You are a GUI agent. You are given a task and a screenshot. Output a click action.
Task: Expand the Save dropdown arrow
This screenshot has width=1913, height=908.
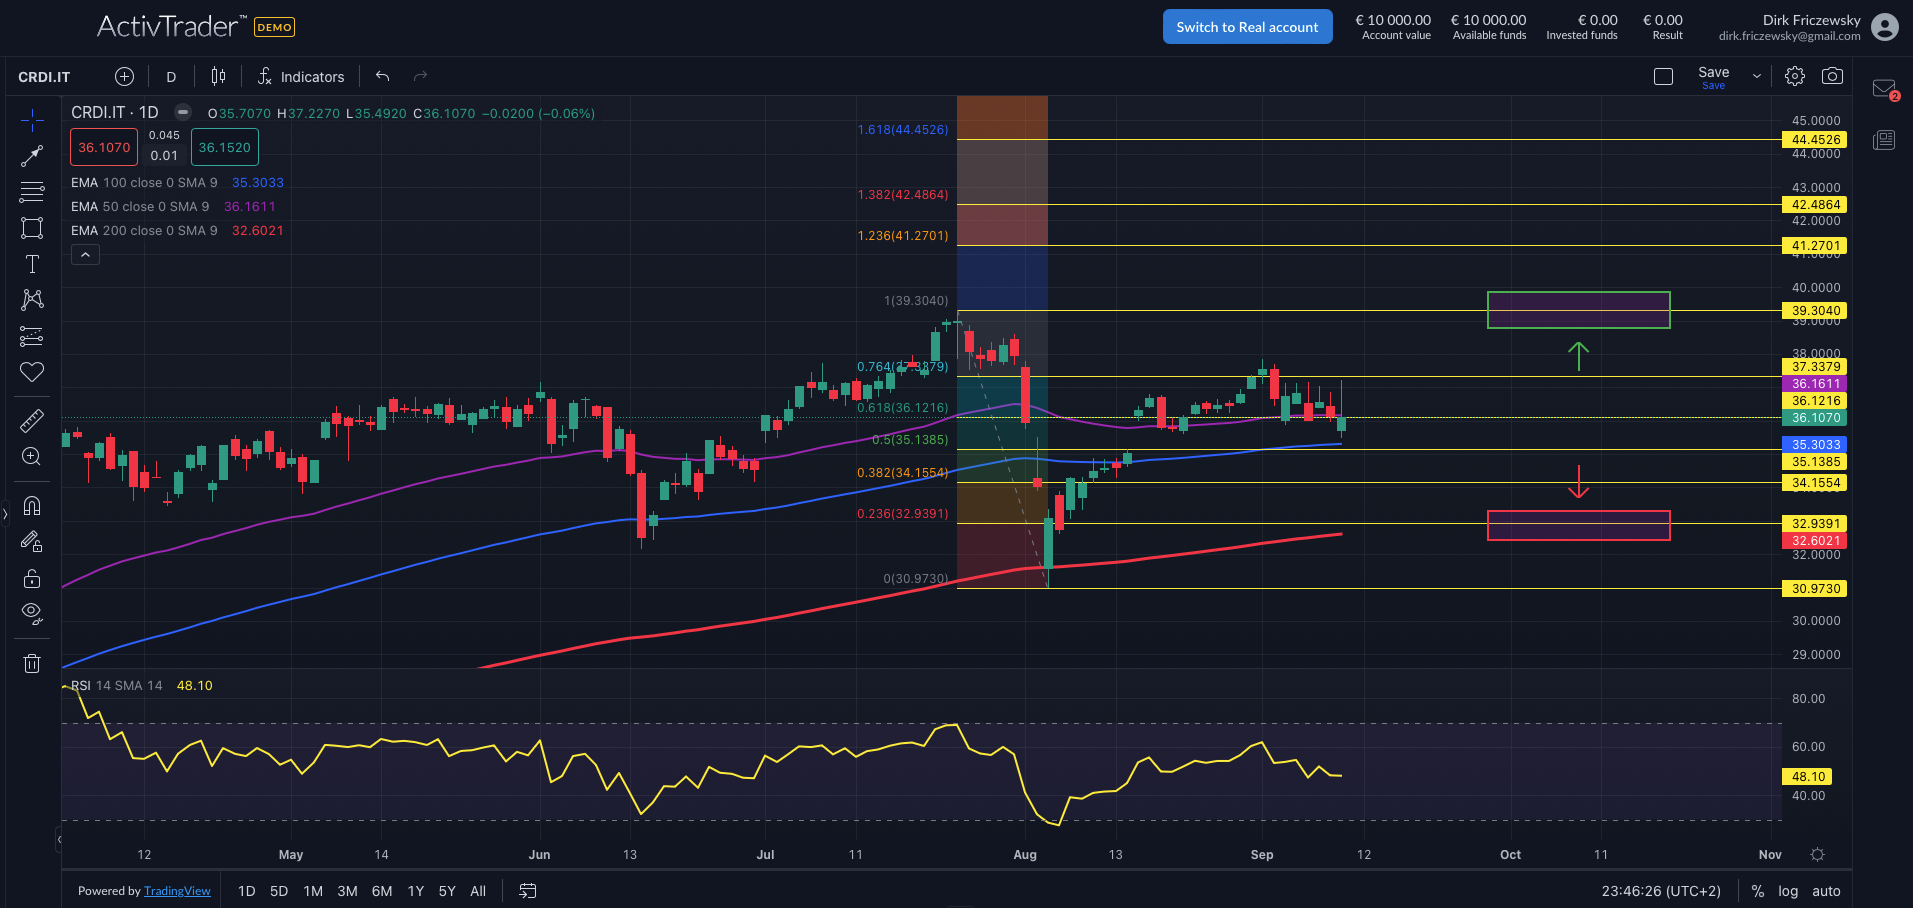coord(1756,76)
